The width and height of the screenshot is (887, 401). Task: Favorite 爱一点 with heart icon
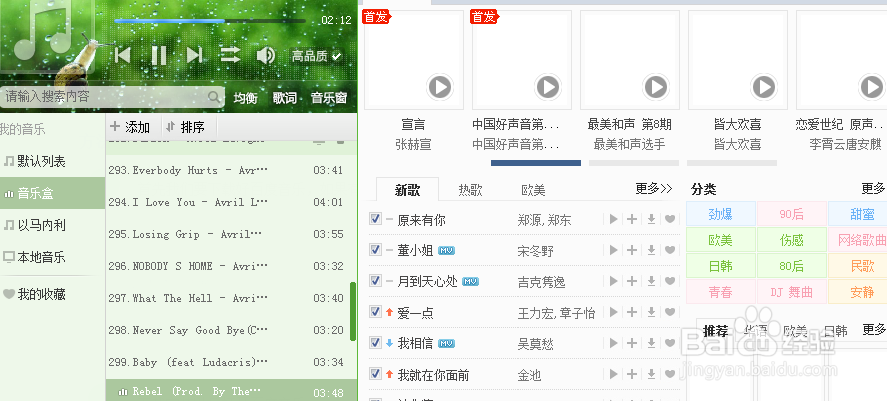670,312
